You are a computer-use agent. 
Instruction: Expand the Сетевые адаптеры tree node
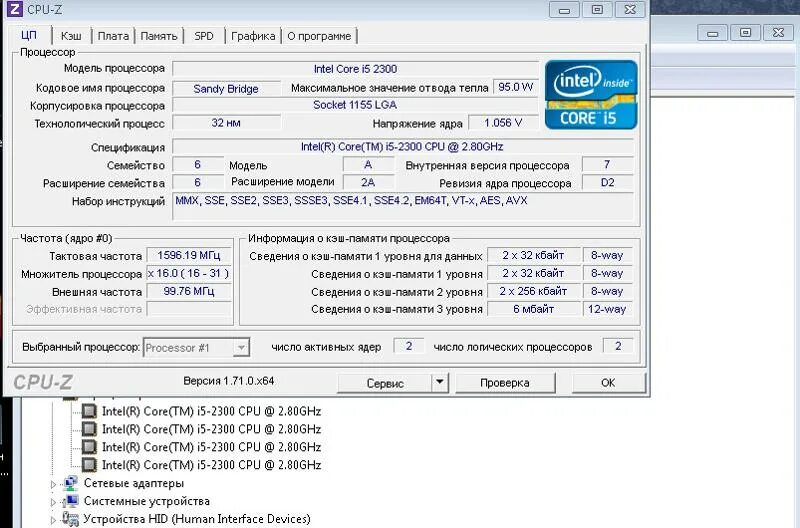point(53,484)
